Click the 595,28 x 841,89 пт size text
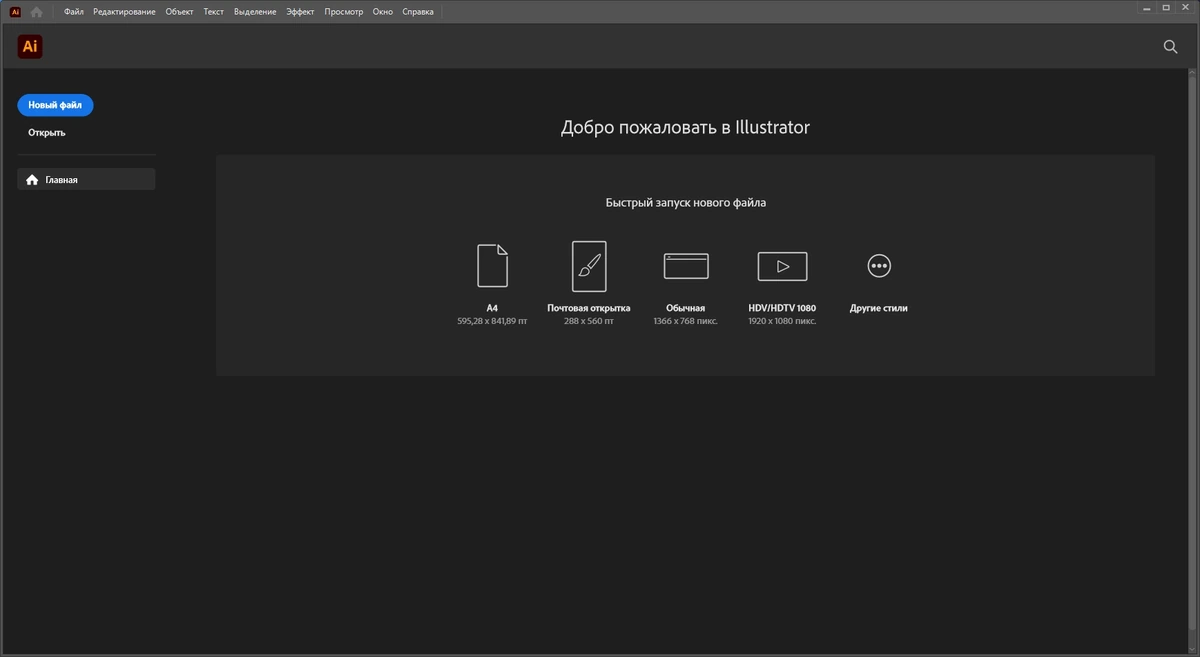 pos(492,322)
